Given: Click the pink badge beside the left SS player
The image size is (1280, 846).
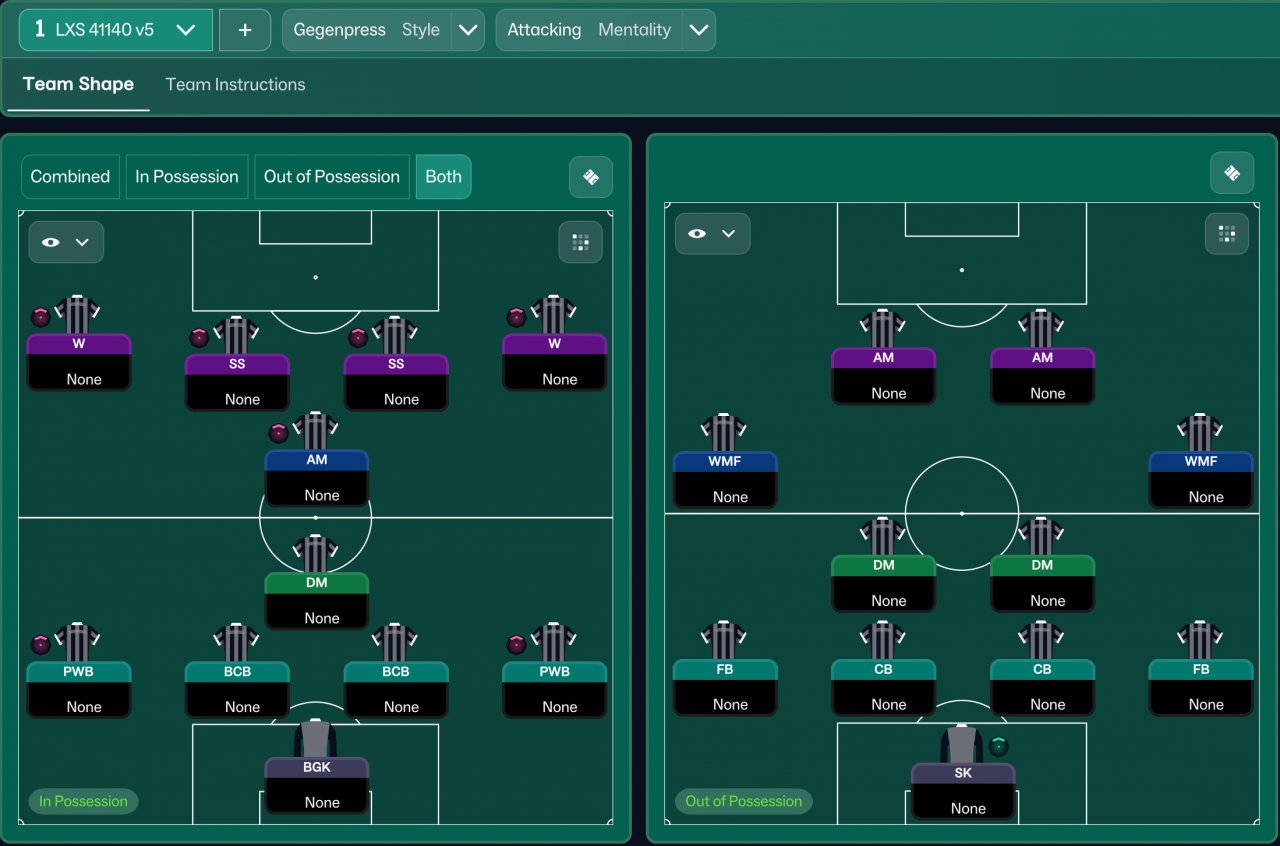Looking at the screenshot, I should [199, 338].
